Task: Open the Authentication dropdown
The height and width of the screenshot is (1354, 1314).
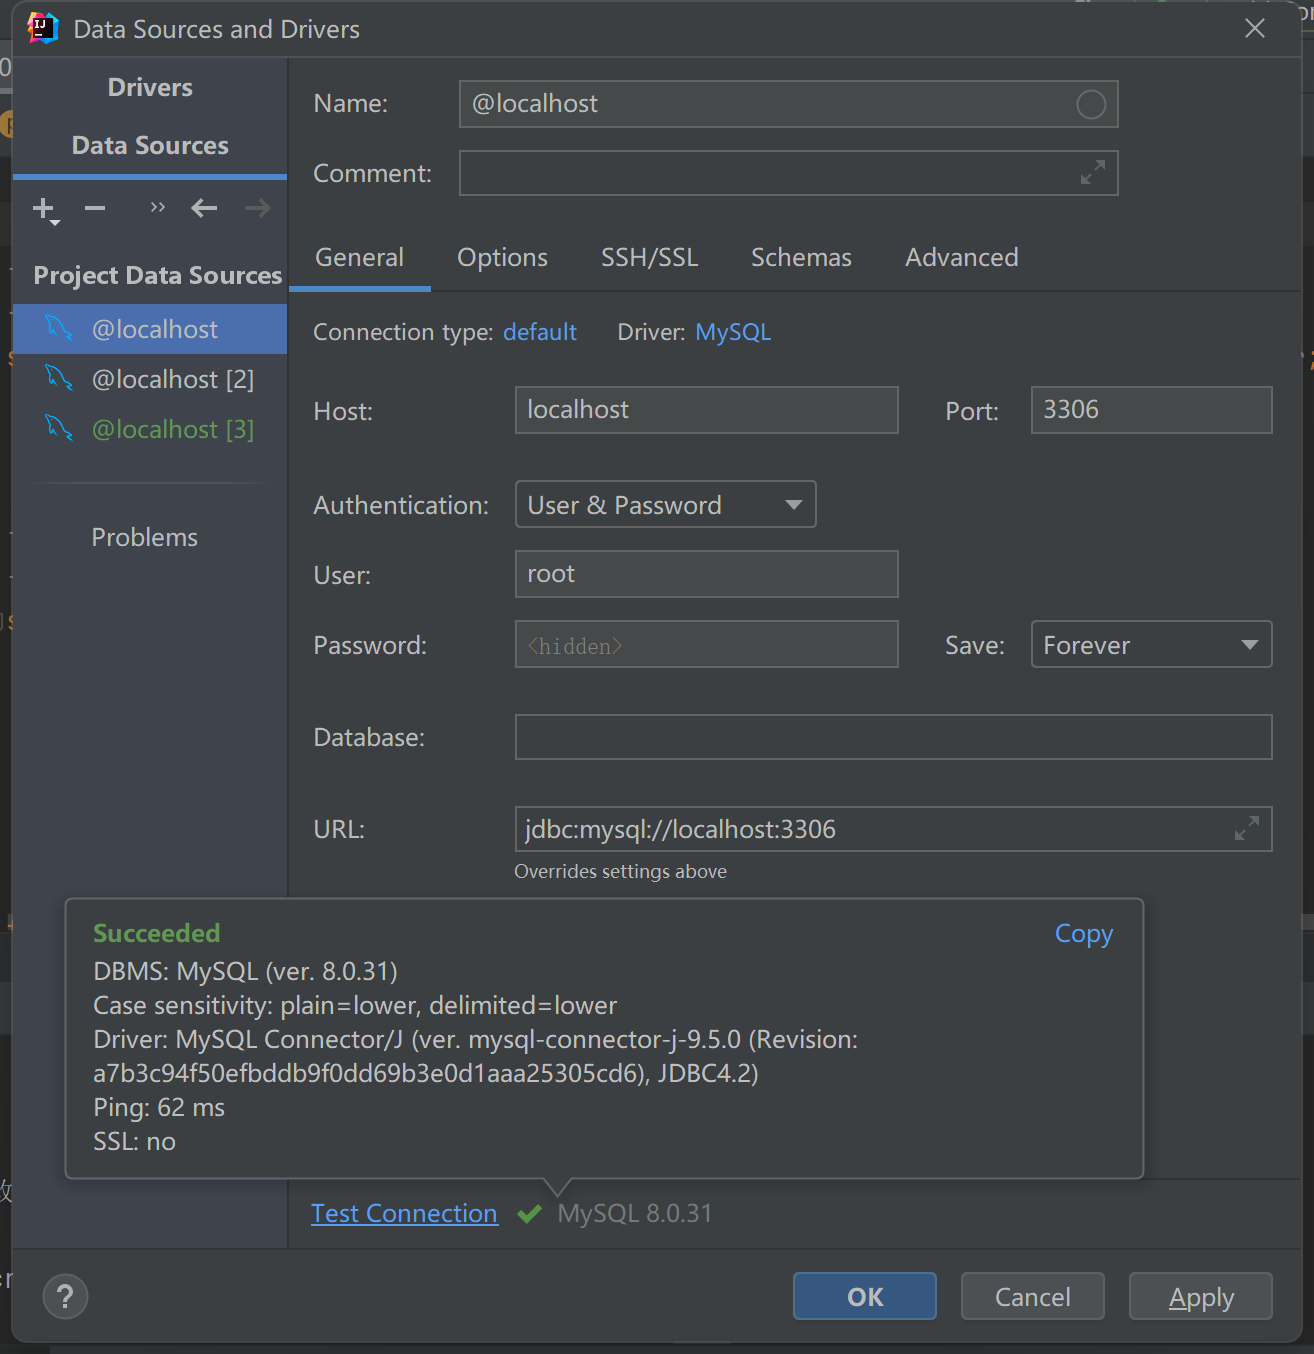Action: pos(666,504)
